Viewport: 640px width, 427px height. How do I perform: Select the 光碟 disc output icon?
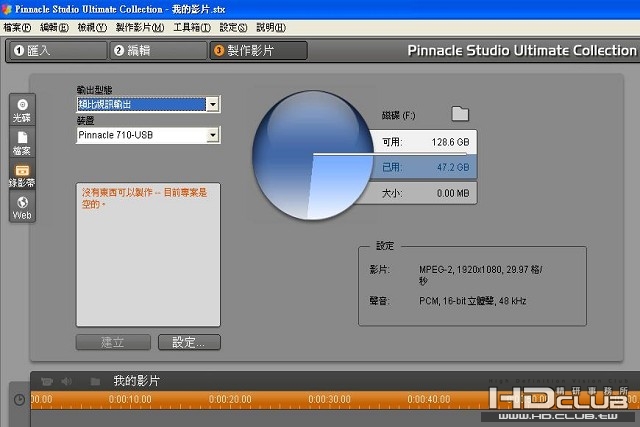pos(22,110)
